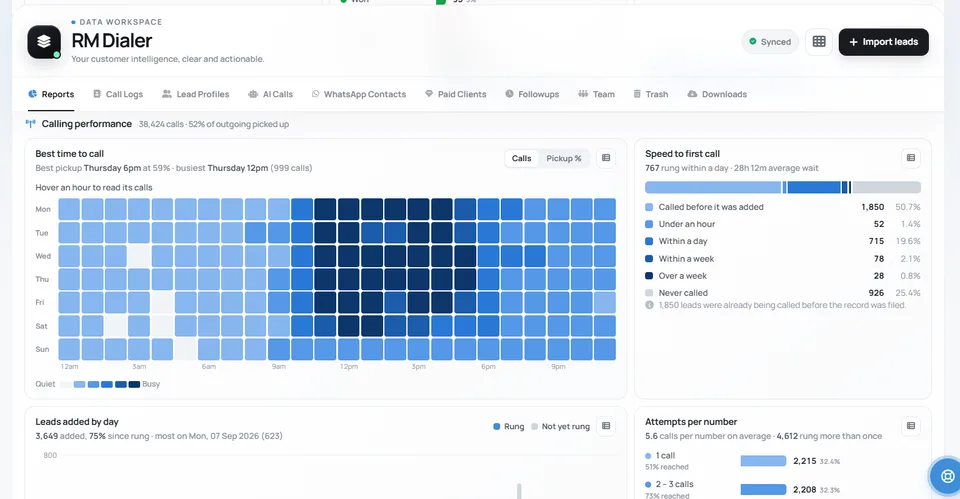Viewport: 960px width, 499px height.
Task: Click the Over a week color swatch
Action: (x=649, y=276)
